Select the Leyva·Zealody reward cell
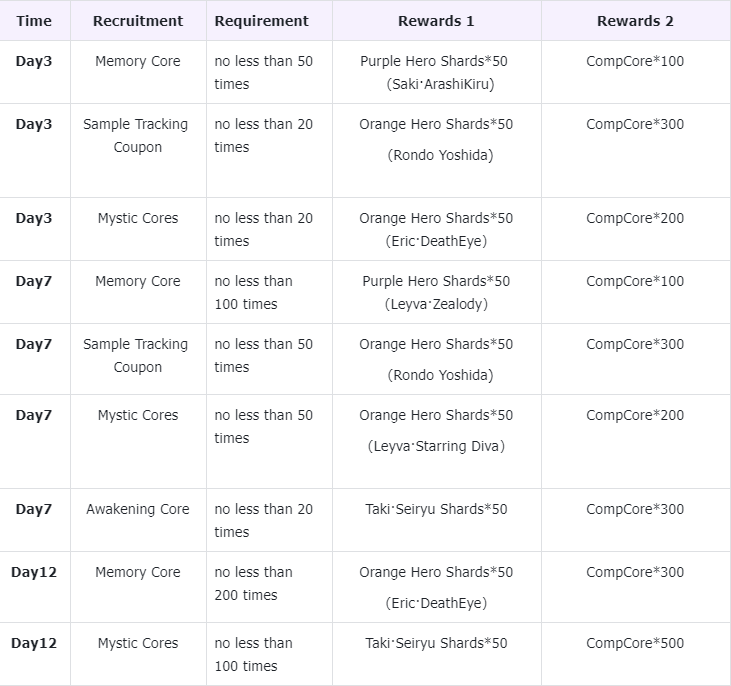Image resolution: width=731 pixels, height=686 pixels. point(436,292)
